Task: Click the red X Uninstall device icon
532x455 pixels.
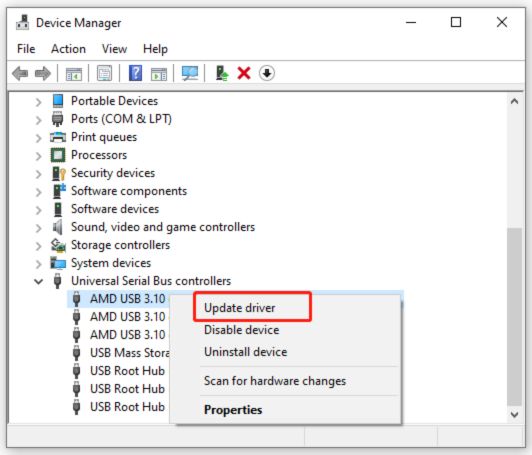Action: [x=244, y=73]
